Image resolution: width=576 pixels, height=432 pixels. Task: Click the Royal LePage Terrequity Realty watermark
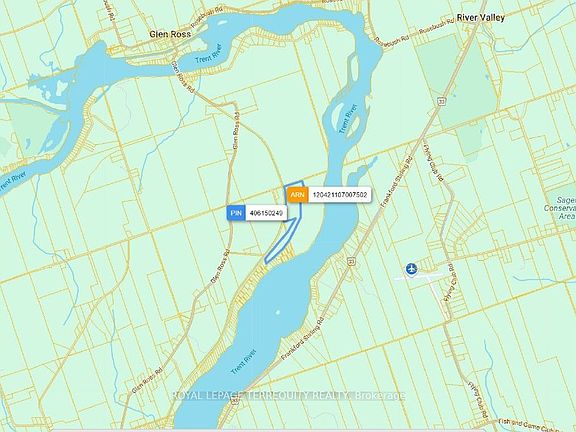(x=289, y=396)
